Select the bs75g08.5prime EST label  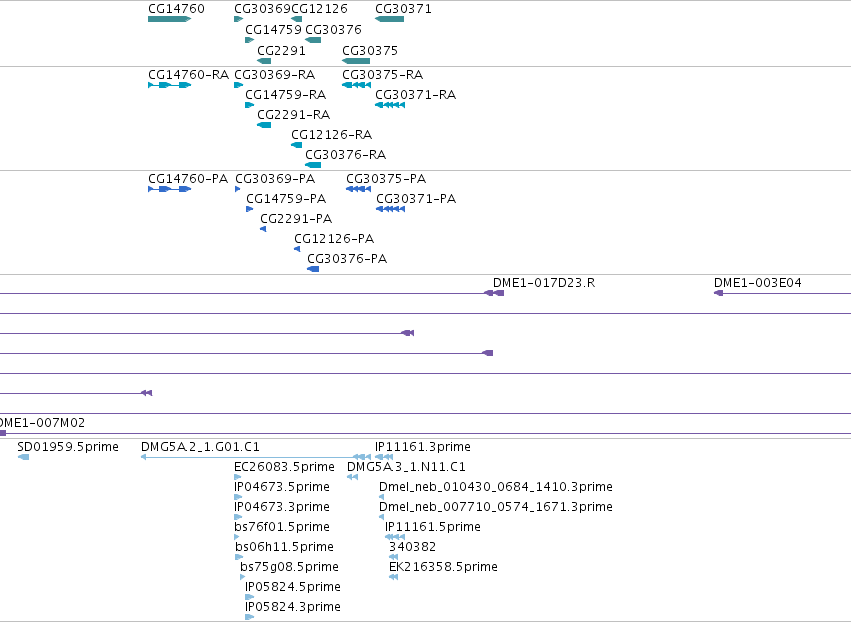click(x=289, y=567)
